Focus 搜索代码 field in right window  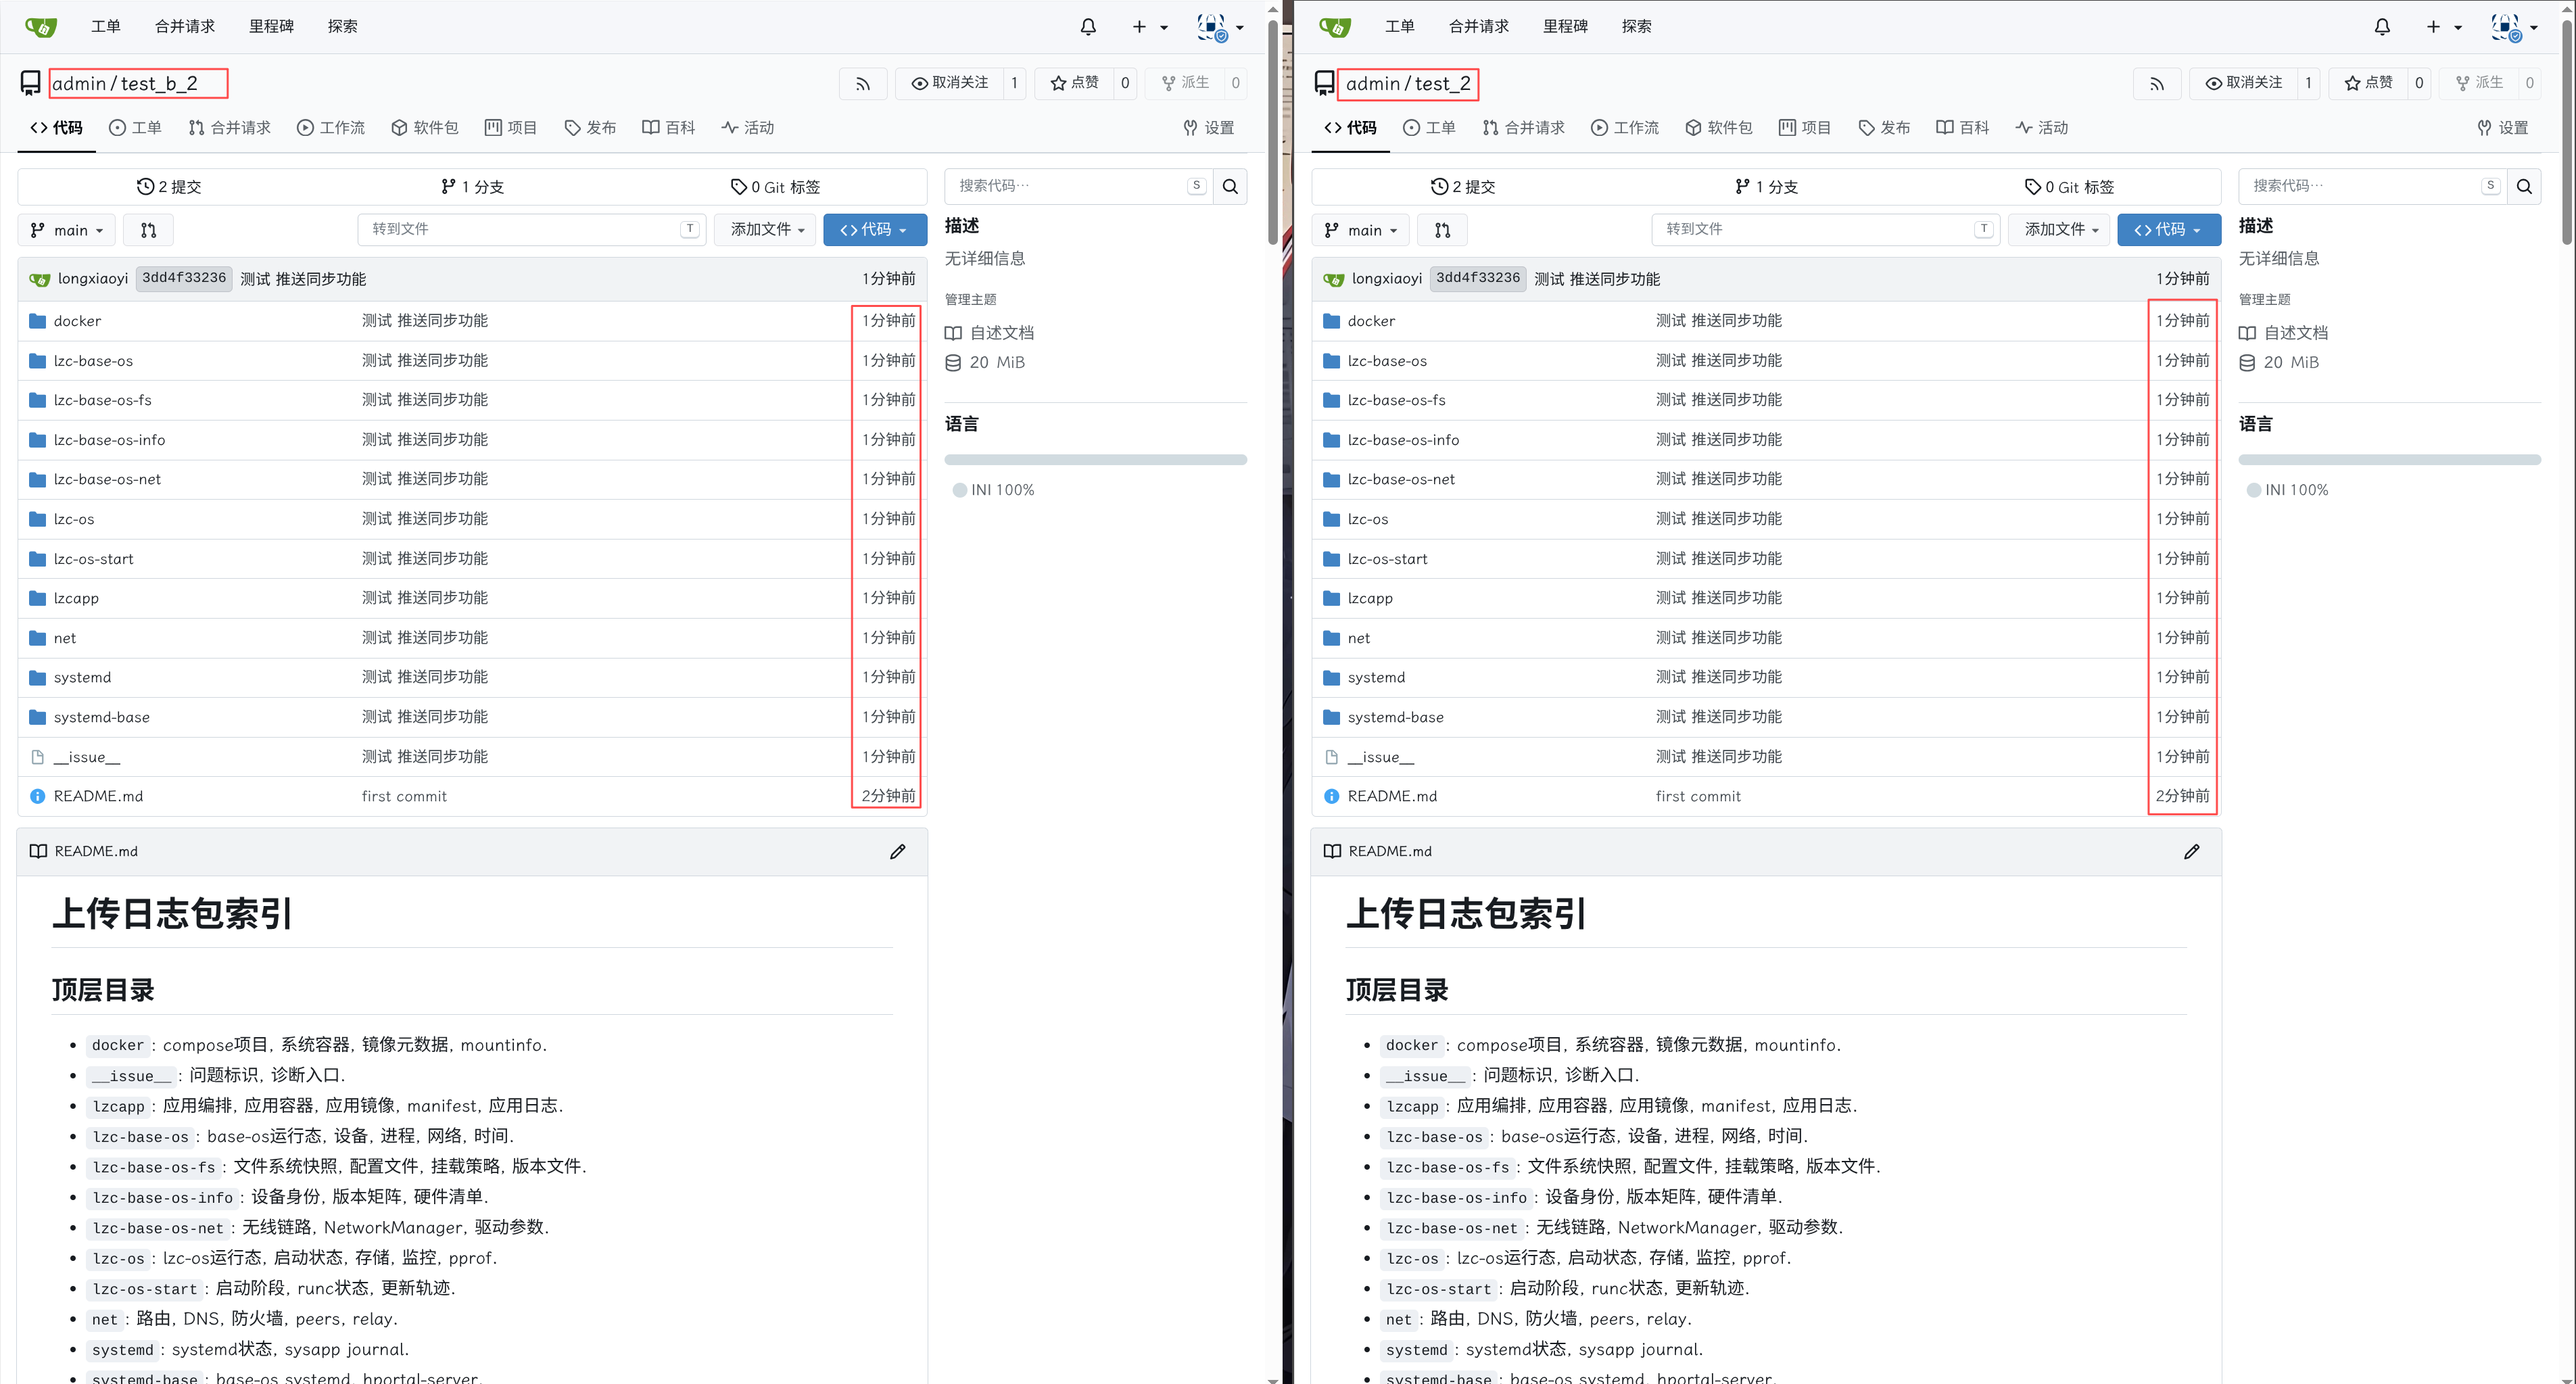(x=2372, y=187)
